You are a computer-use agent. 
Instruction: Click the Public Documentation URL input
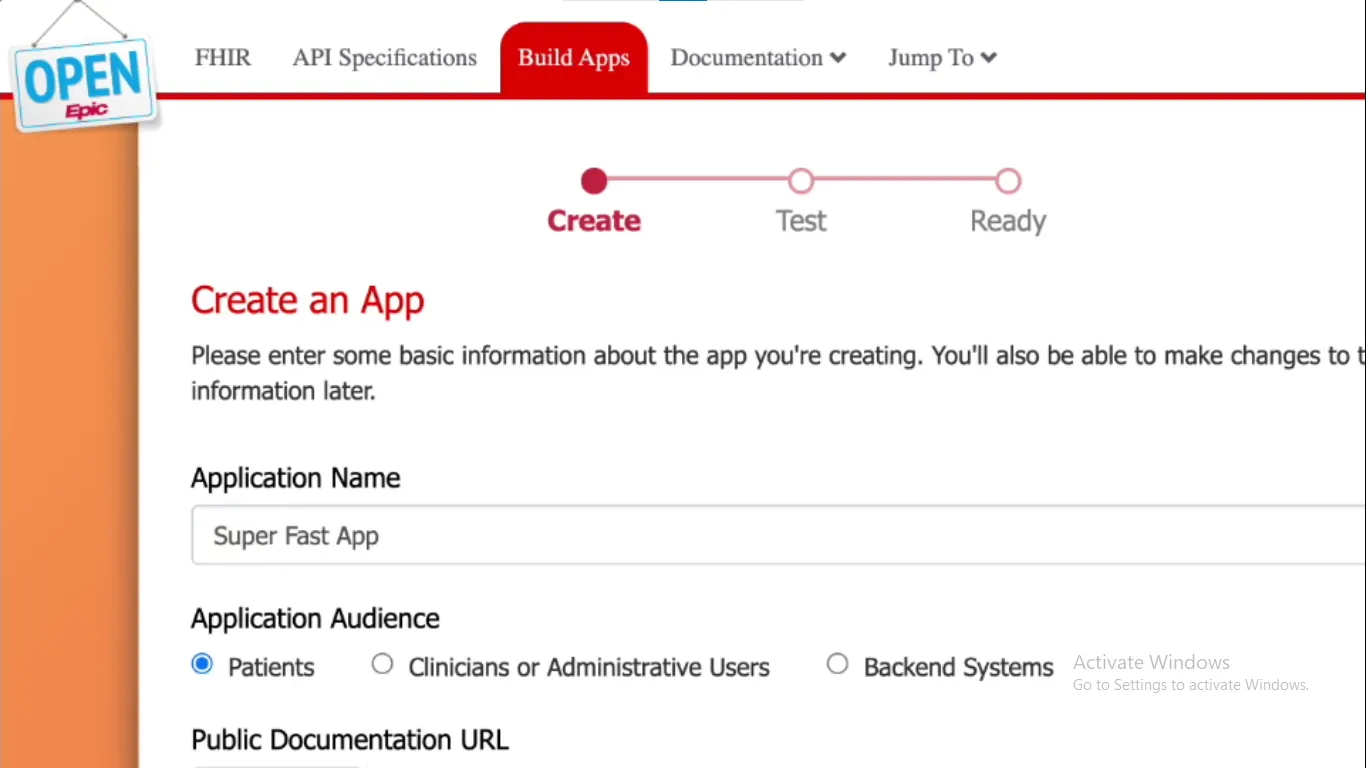pos(275,766)
